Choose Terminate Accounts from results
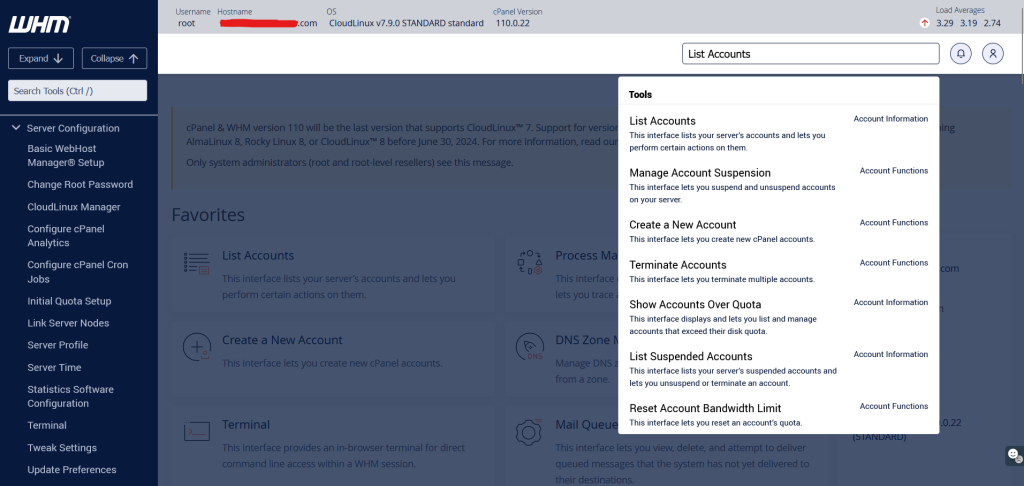Image resolution: width=1024 pixels, height=486 pixels. point(677,265)
